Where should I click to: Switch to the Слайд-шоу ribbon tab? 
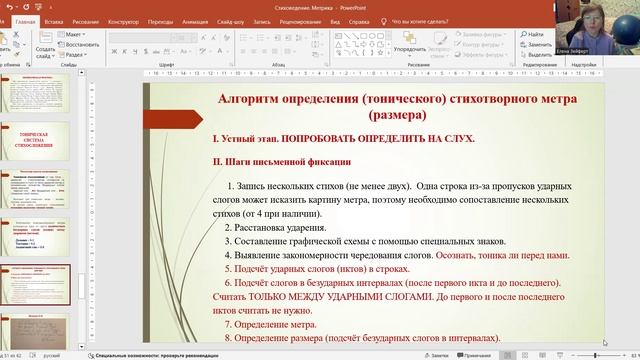coord(230,22)
